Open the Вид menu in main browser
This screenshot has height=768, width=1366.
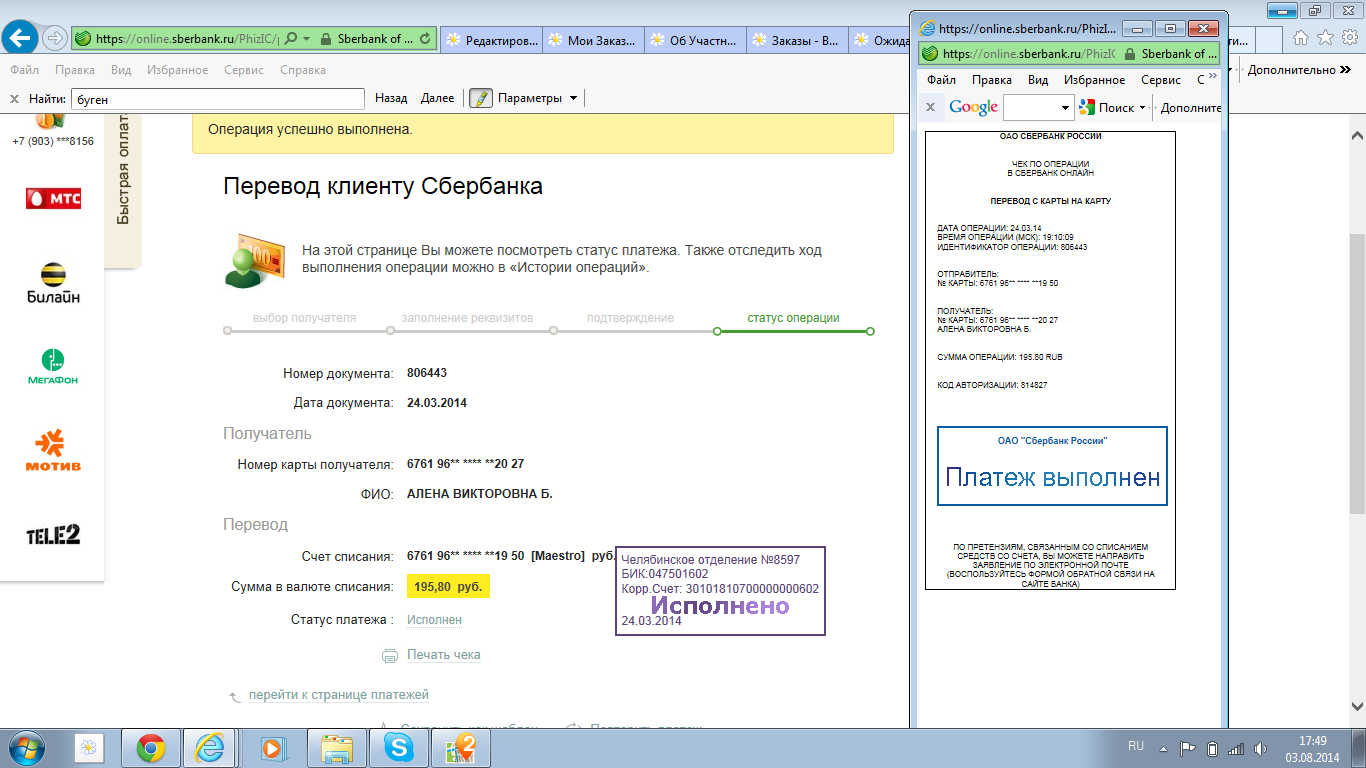coord(121,70)
